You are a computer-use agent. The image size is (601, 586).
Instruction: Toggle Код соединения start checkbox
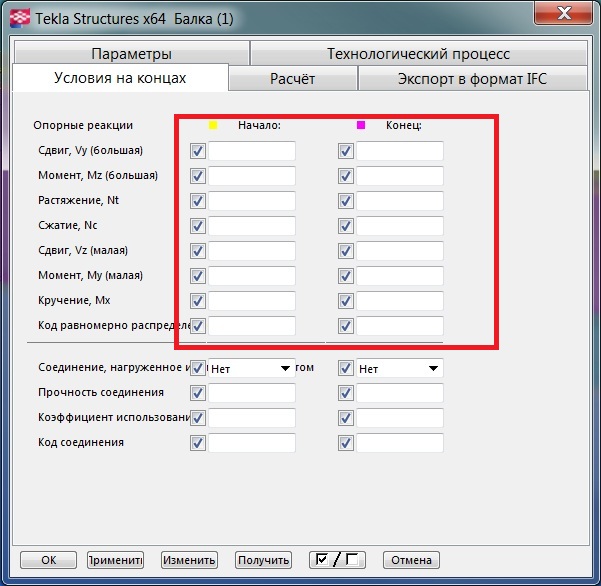198,443
